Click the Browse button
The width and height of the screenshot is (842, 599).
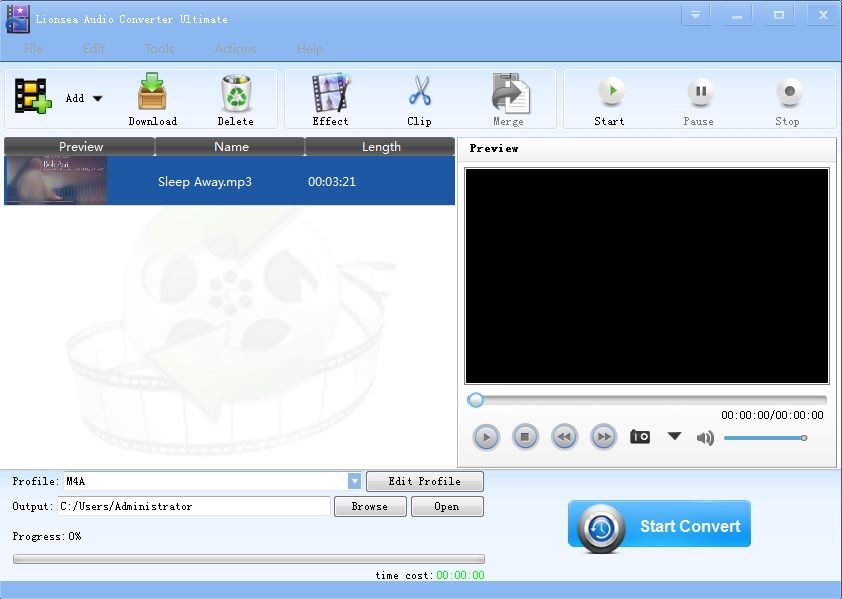(370, 507)
